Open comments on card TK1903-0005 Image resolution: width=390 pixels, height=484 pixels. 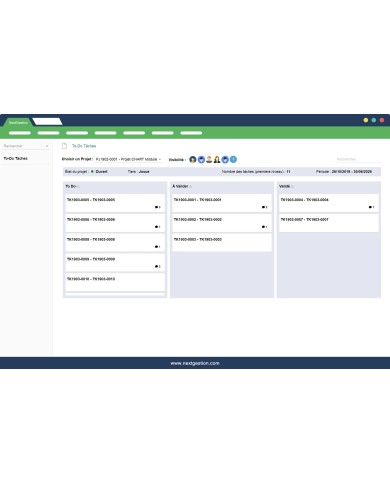(157, 207)
